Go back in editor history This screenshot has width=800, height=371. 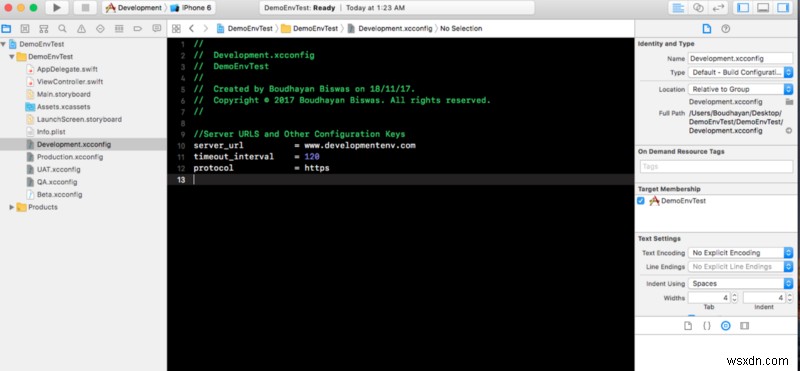(x=191, y=29)
